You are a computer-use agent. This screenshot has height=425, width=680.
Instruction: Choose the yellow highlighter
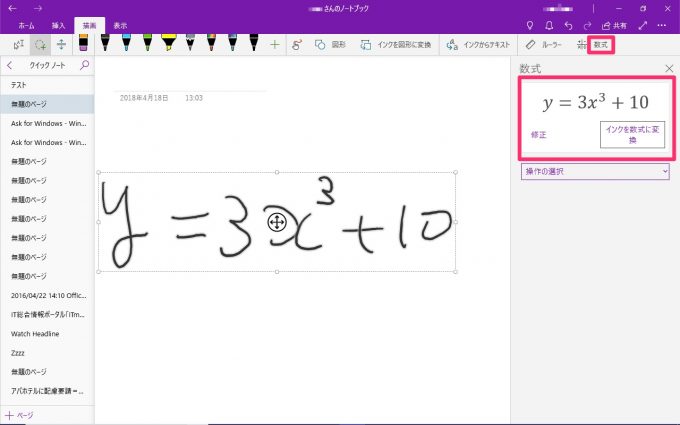(168, 43)
